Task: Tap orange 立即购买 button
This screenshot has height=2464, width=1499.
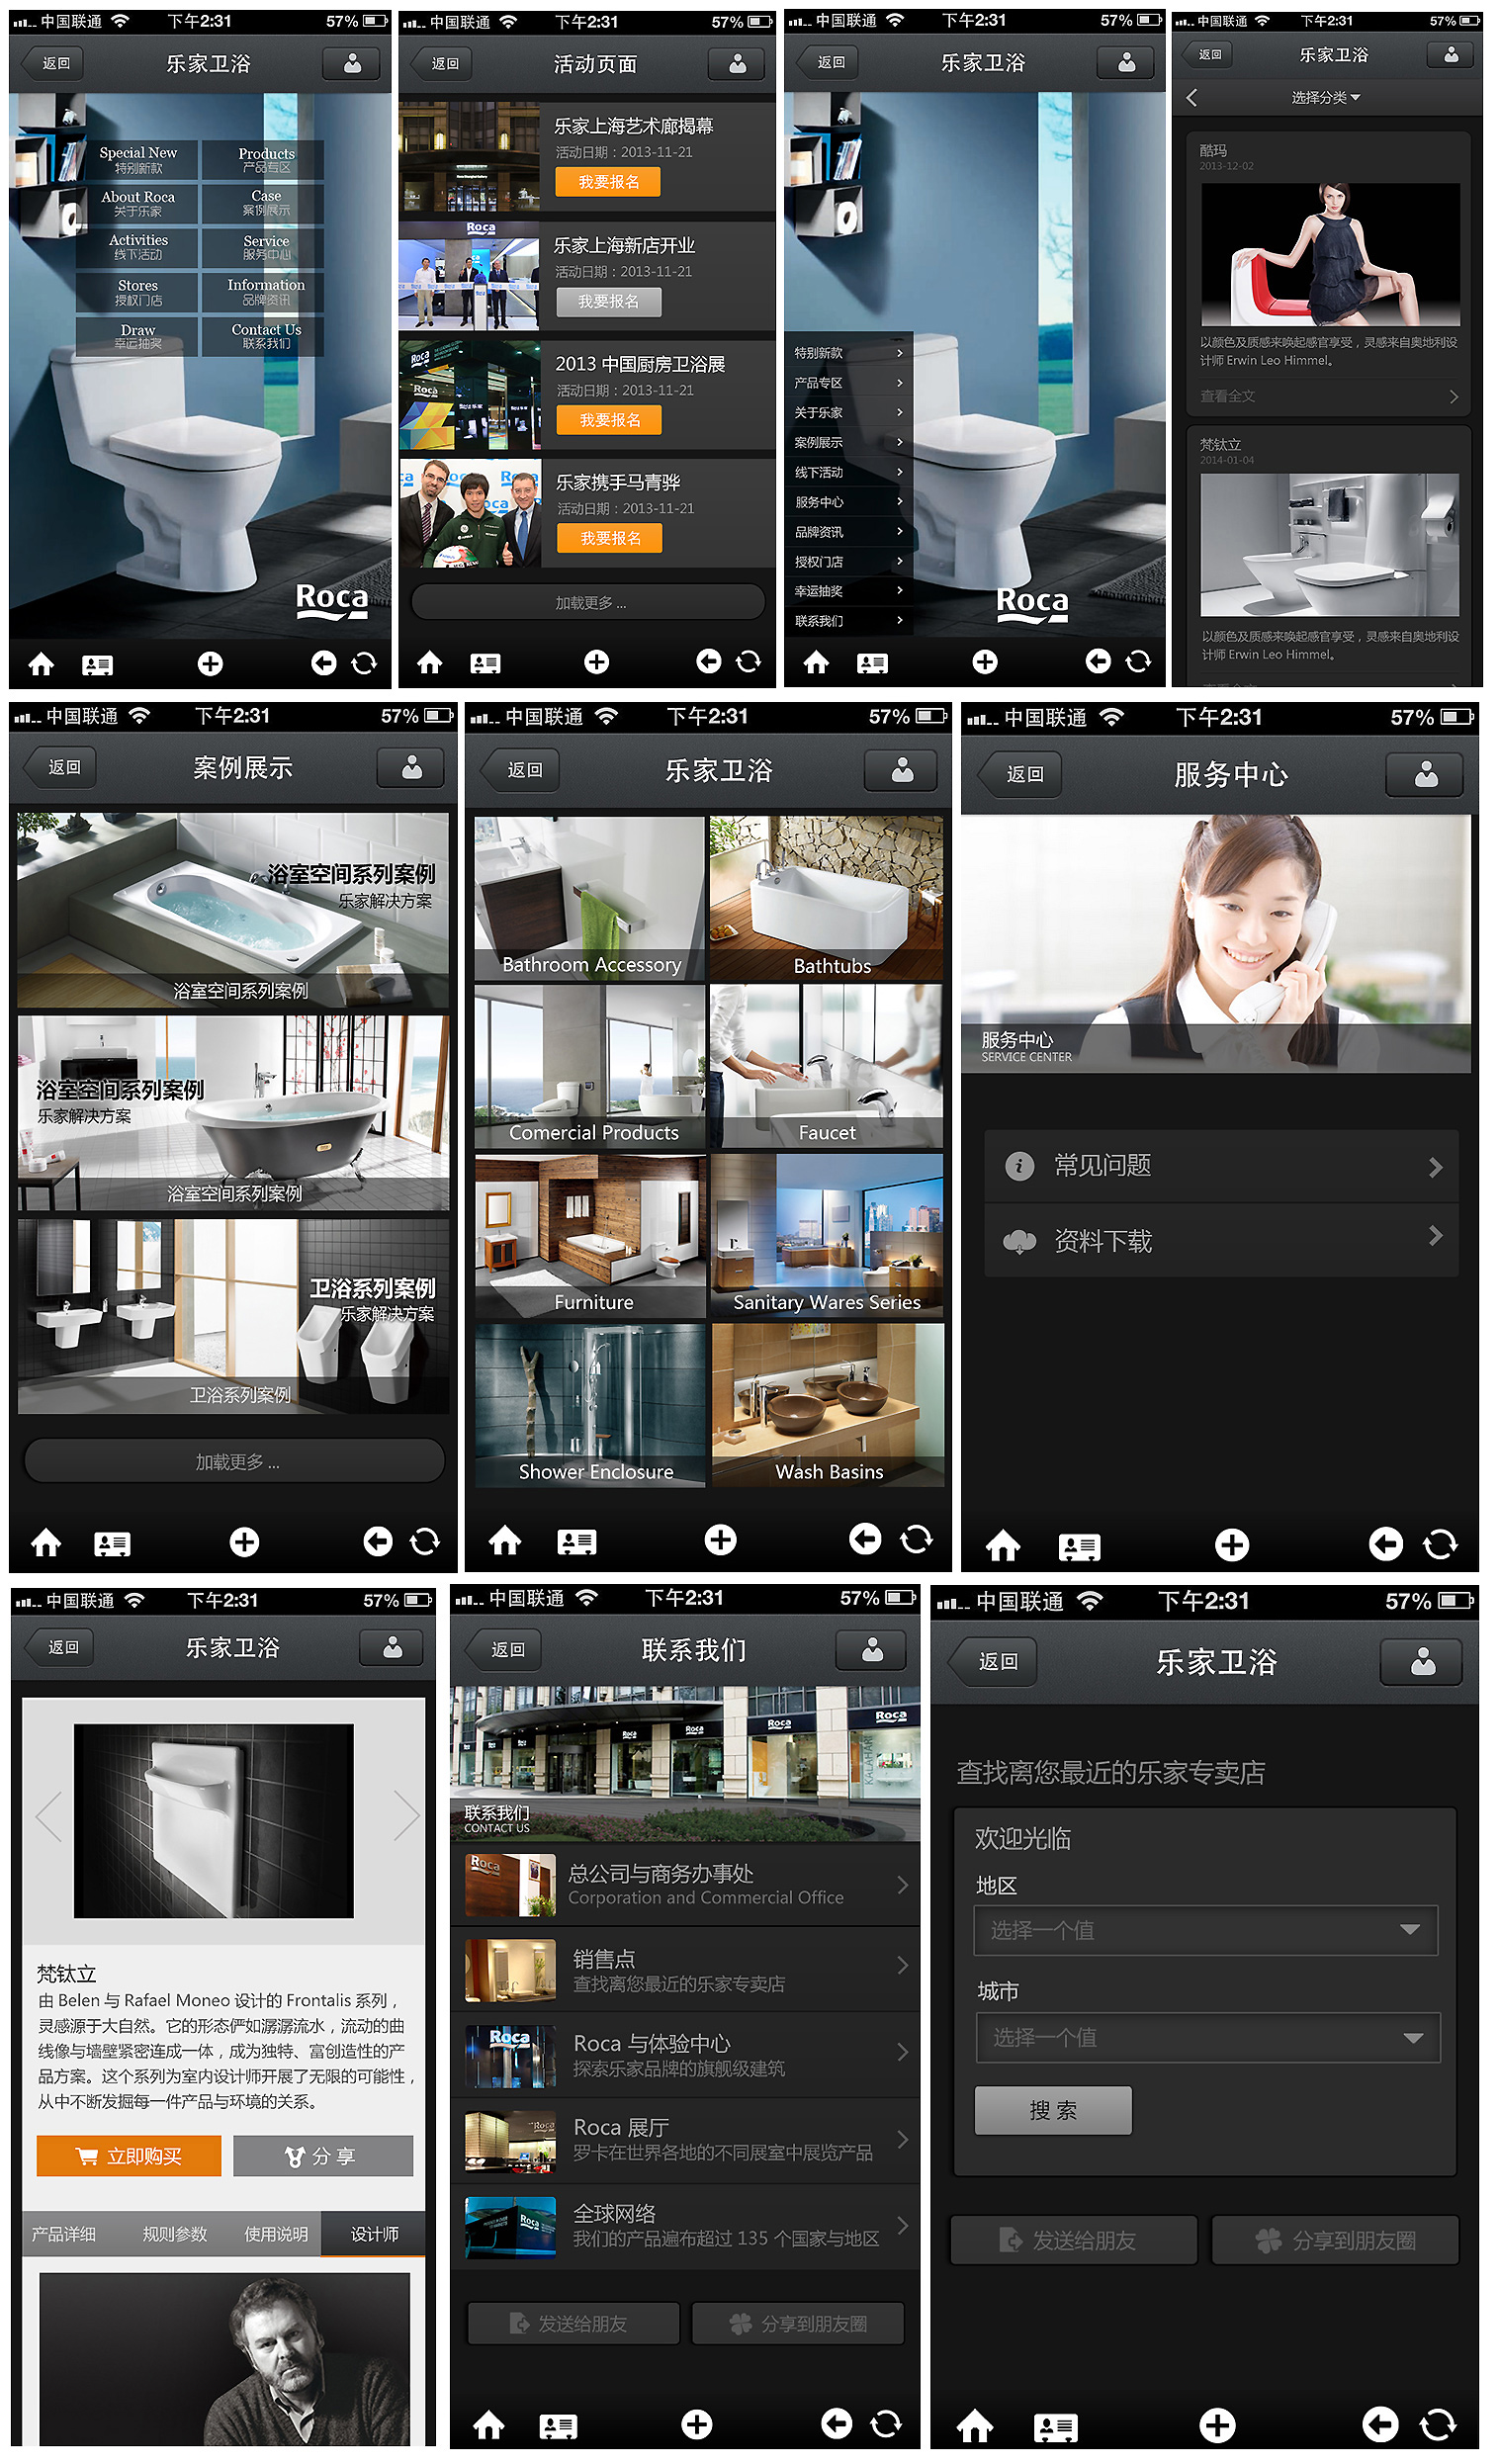Action: (129, 2157)
